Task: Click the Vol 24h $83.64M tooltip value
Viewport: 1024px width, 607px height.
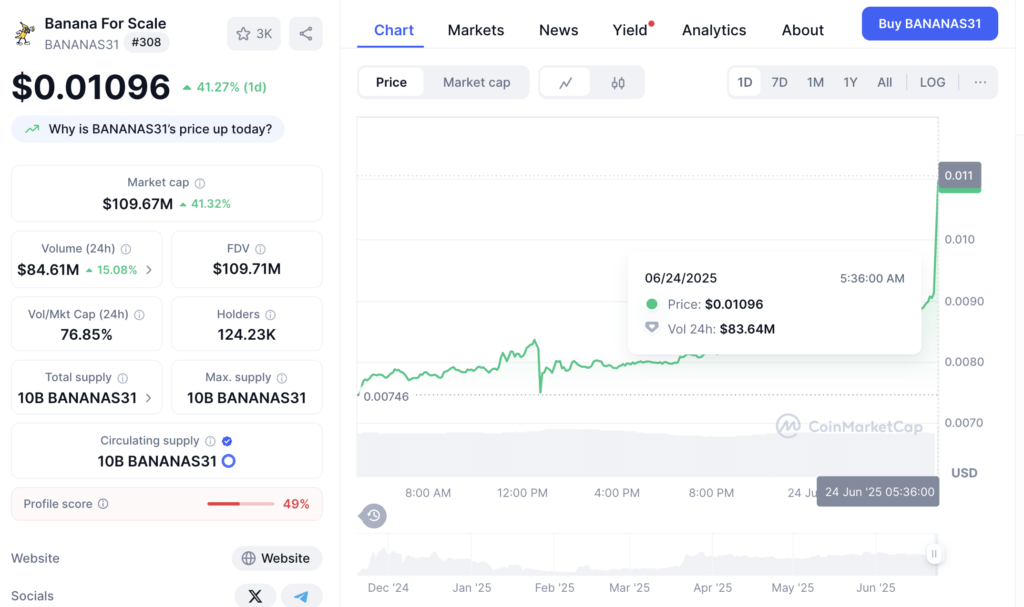Action: [747, 329]
